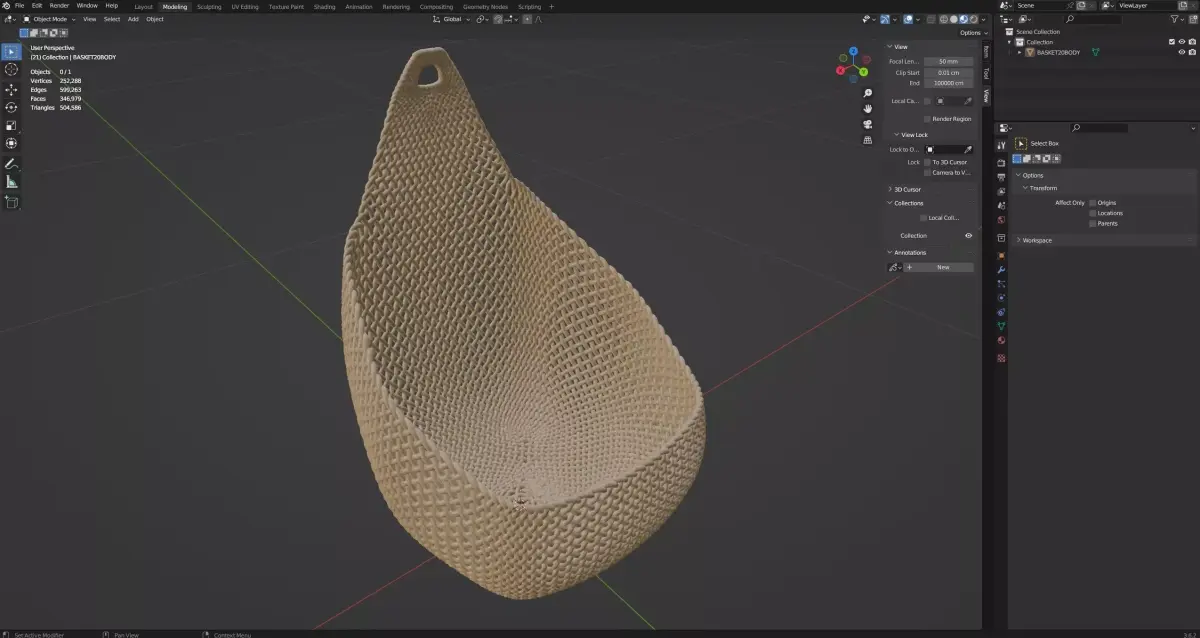Open Output properties tab
This screenshot has width=1200, height=638.
tap(1001, 177)
